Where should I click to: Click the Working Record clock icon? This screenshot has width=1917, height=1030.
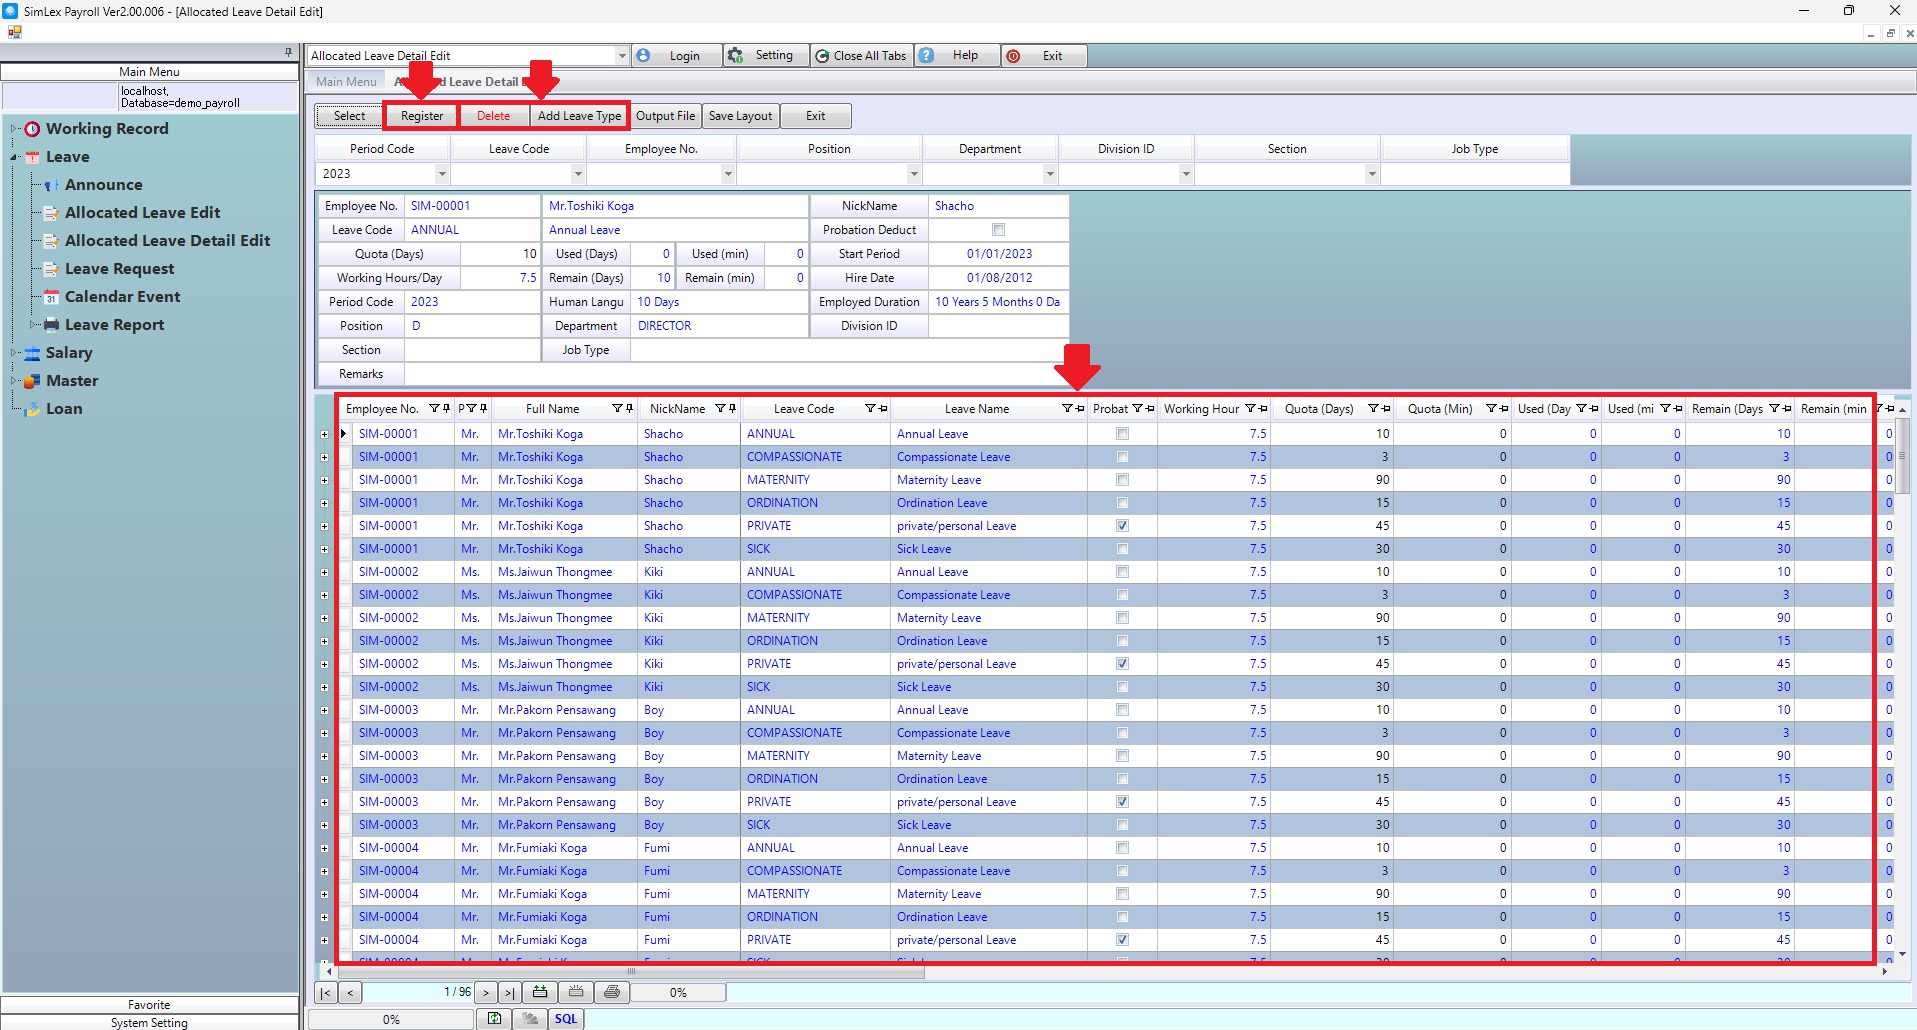point(32,129)
